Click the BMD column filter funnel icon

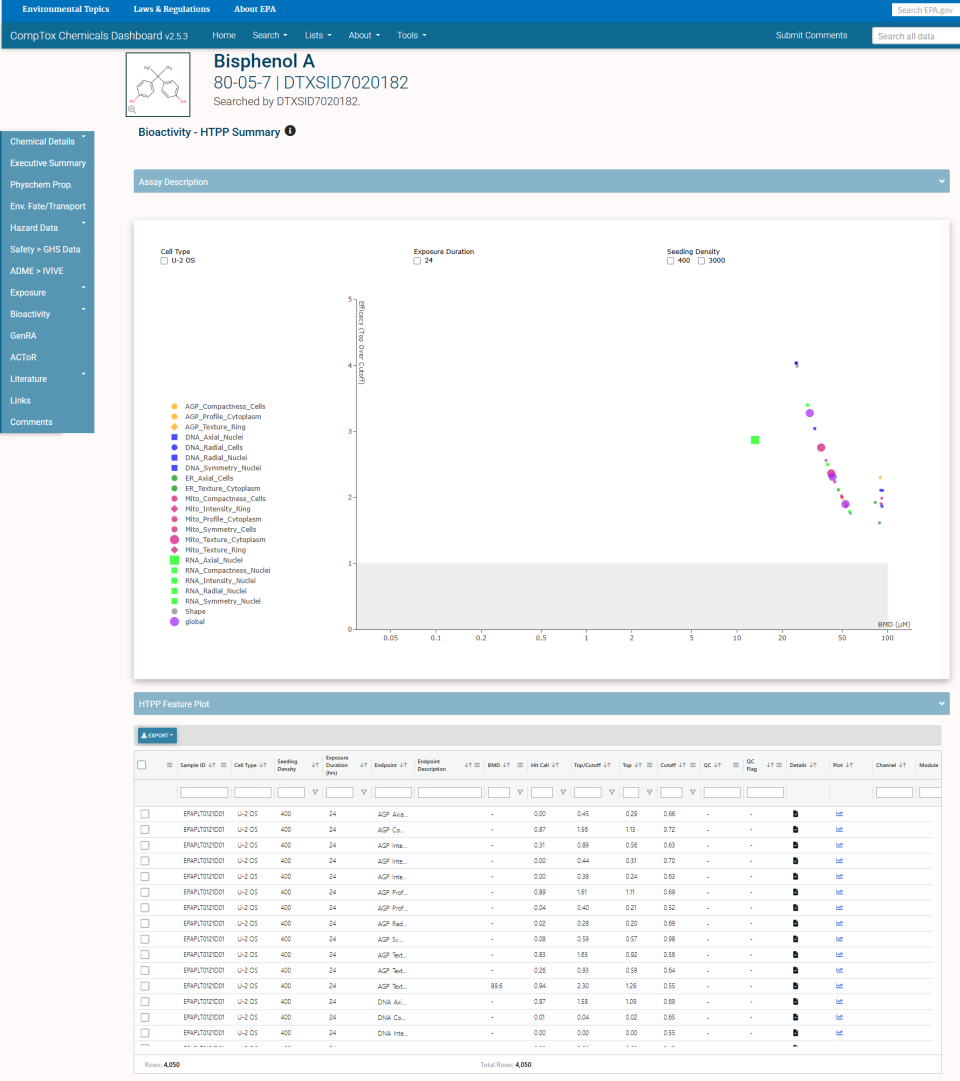[519, 792]
